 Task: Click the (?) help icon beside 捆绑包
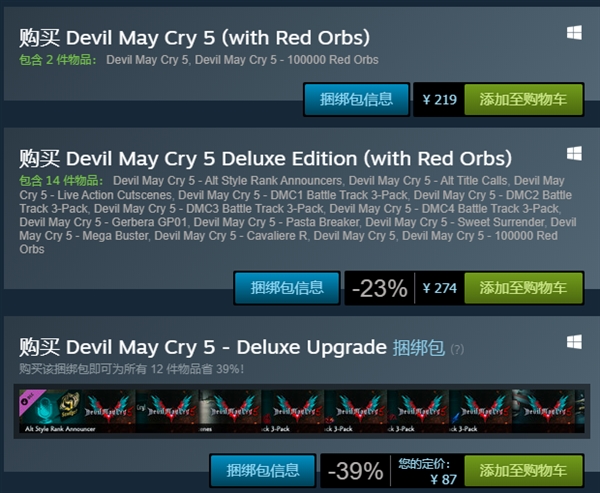(x=457, y=349)
